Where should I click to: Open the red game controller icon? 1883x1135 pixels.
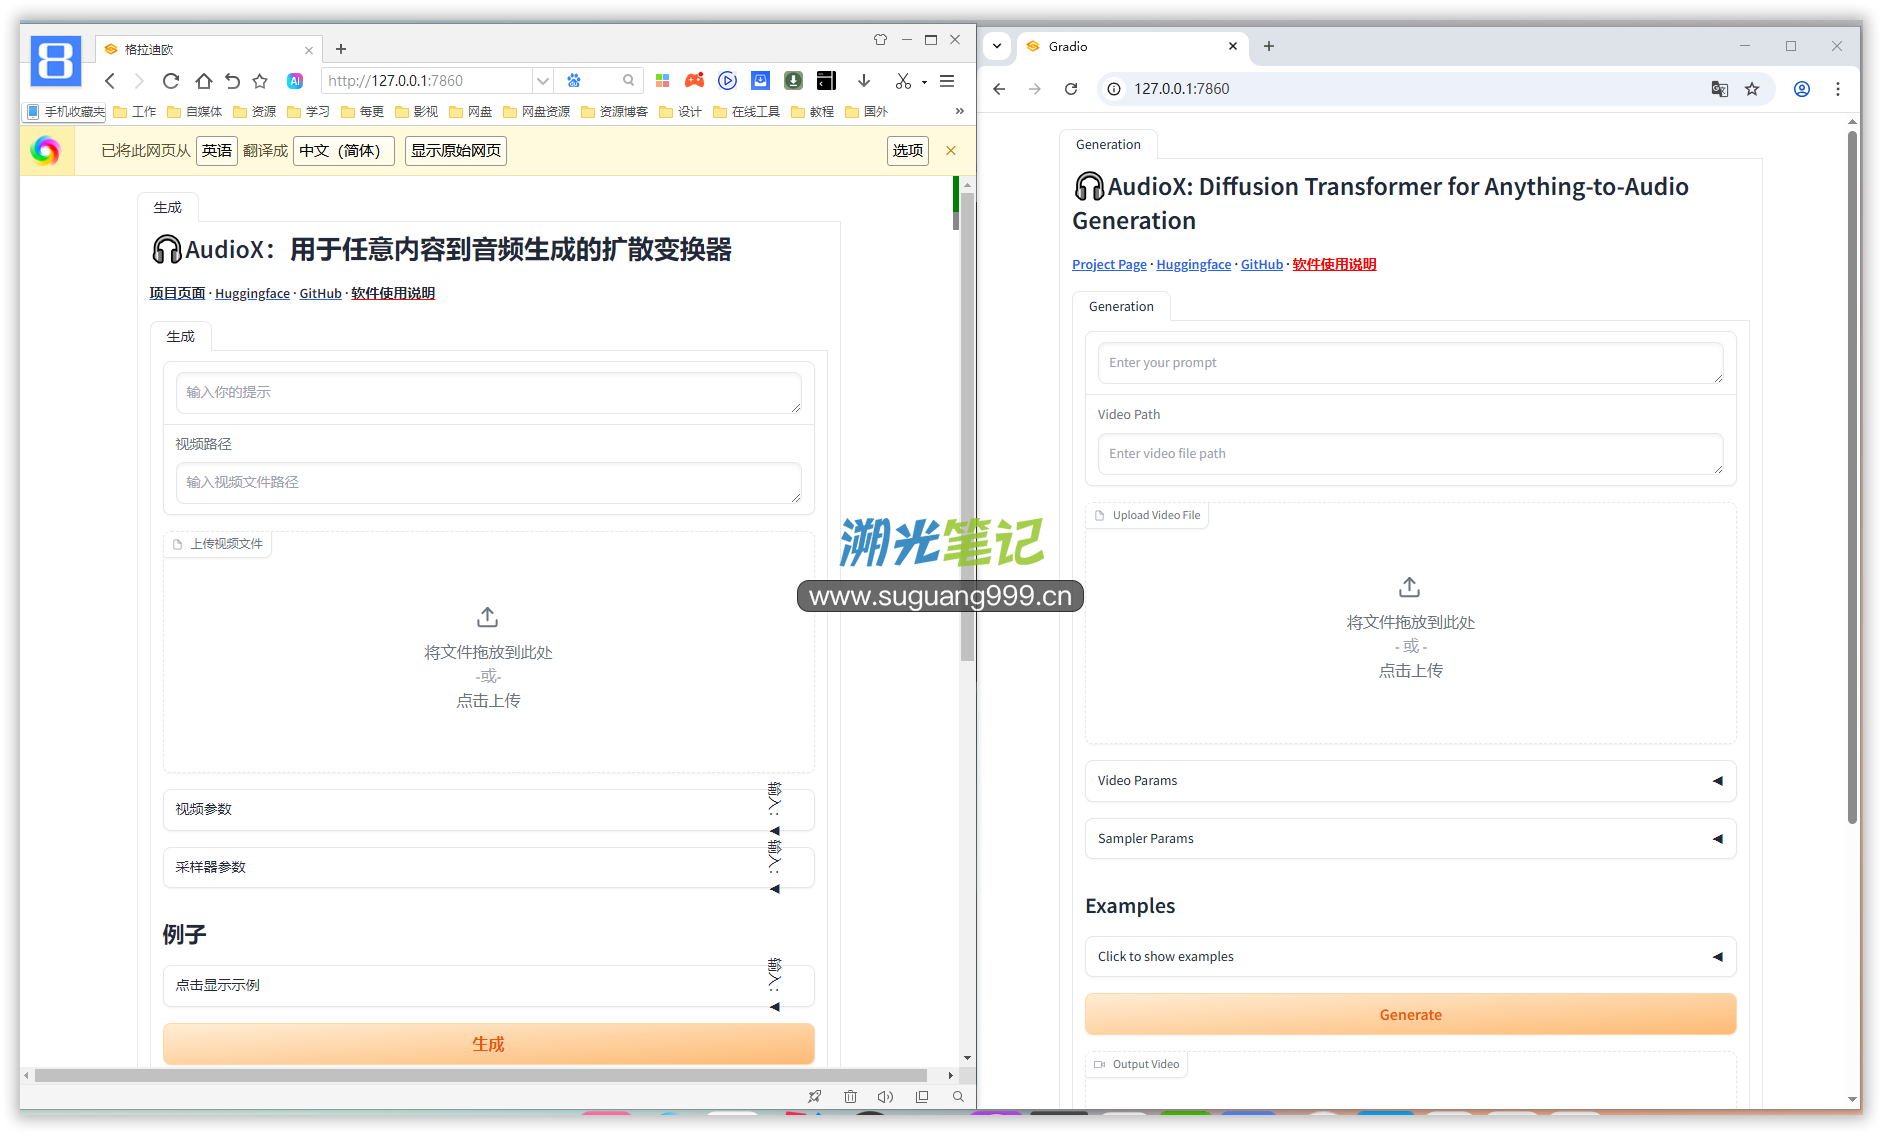pos(694,80)
